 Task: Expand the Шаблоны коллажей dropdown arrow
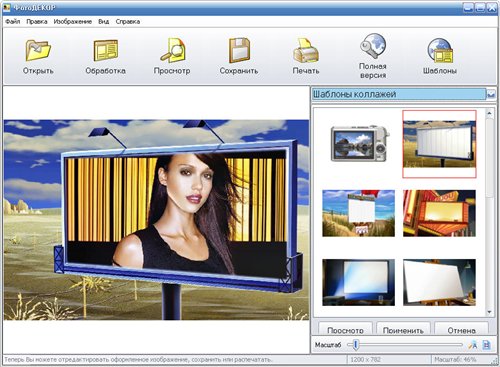[491, 94]
